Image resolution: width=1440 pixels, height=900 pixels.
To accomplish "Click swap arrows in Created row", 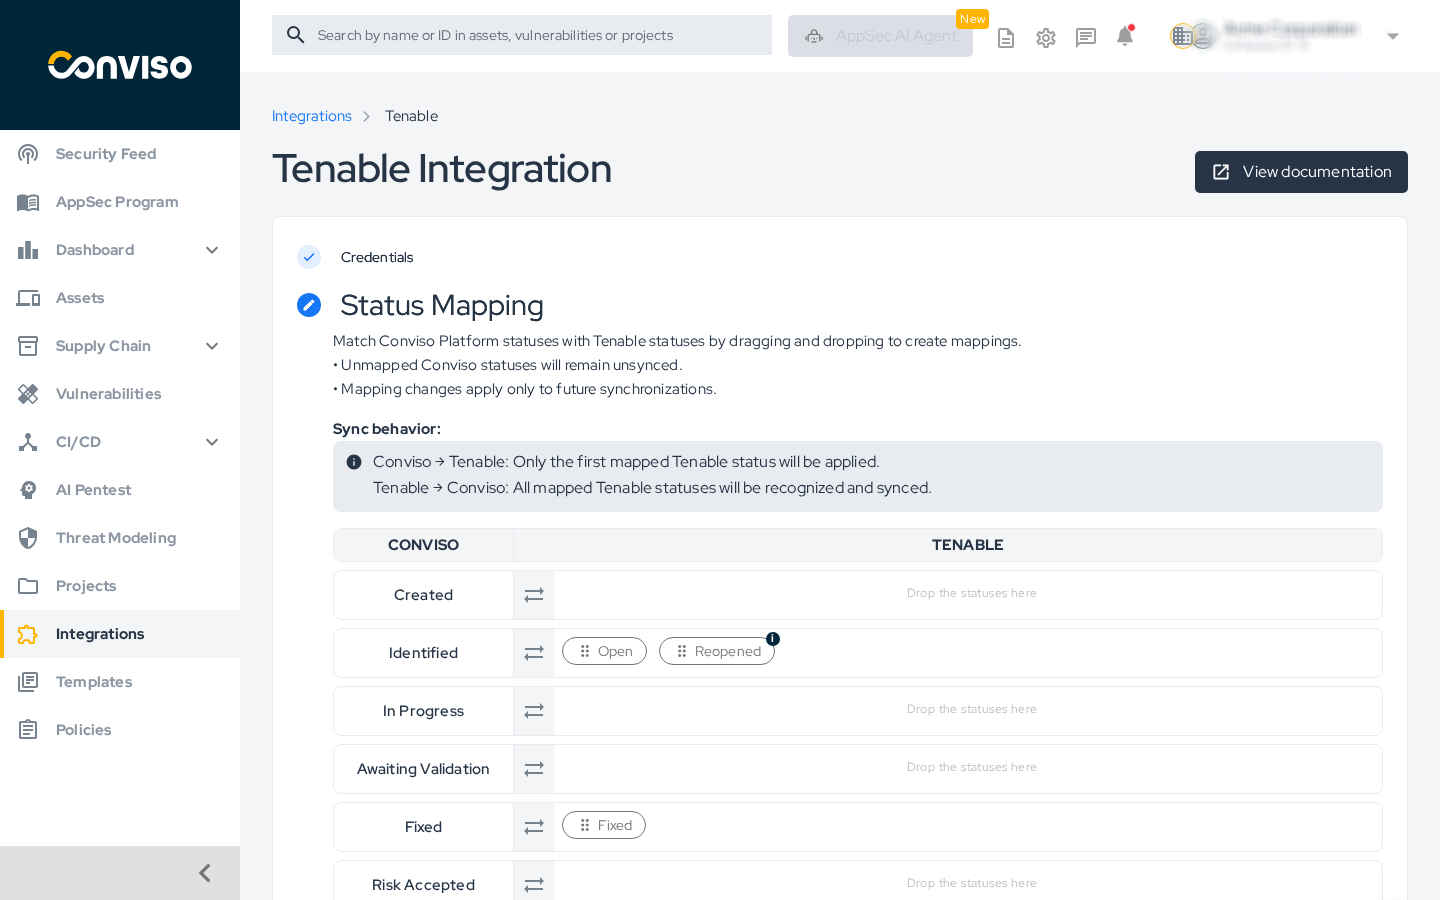I will pos(534,595).
